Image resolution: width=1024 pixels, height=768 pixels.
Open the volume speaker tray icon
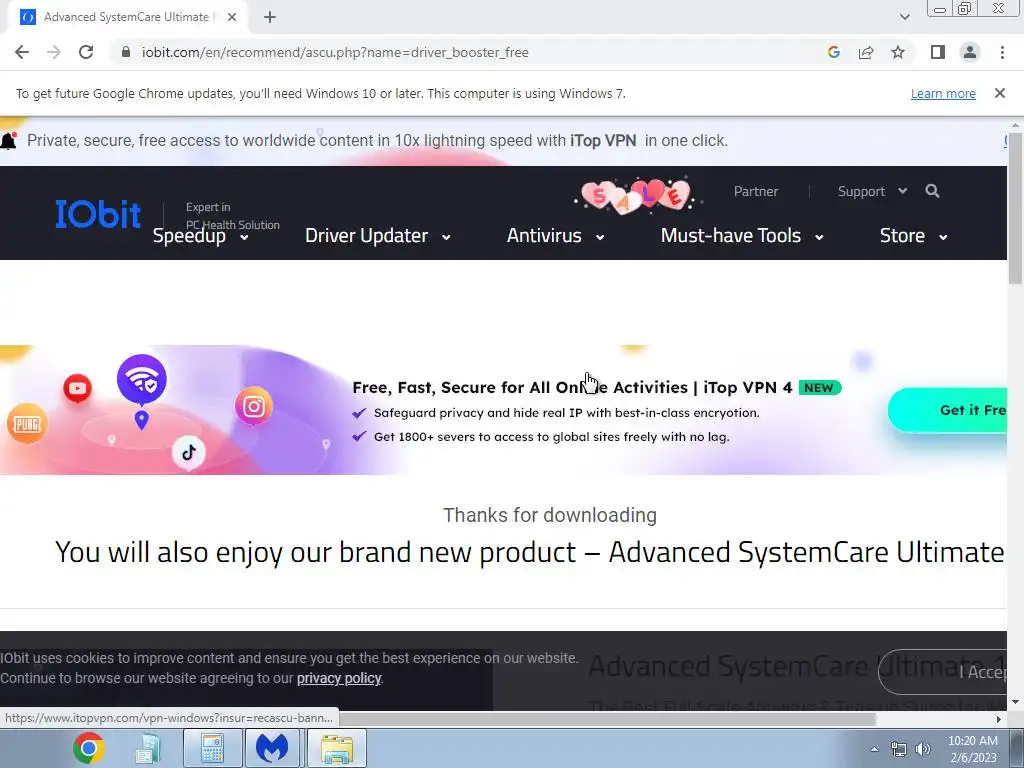(922, 749)
